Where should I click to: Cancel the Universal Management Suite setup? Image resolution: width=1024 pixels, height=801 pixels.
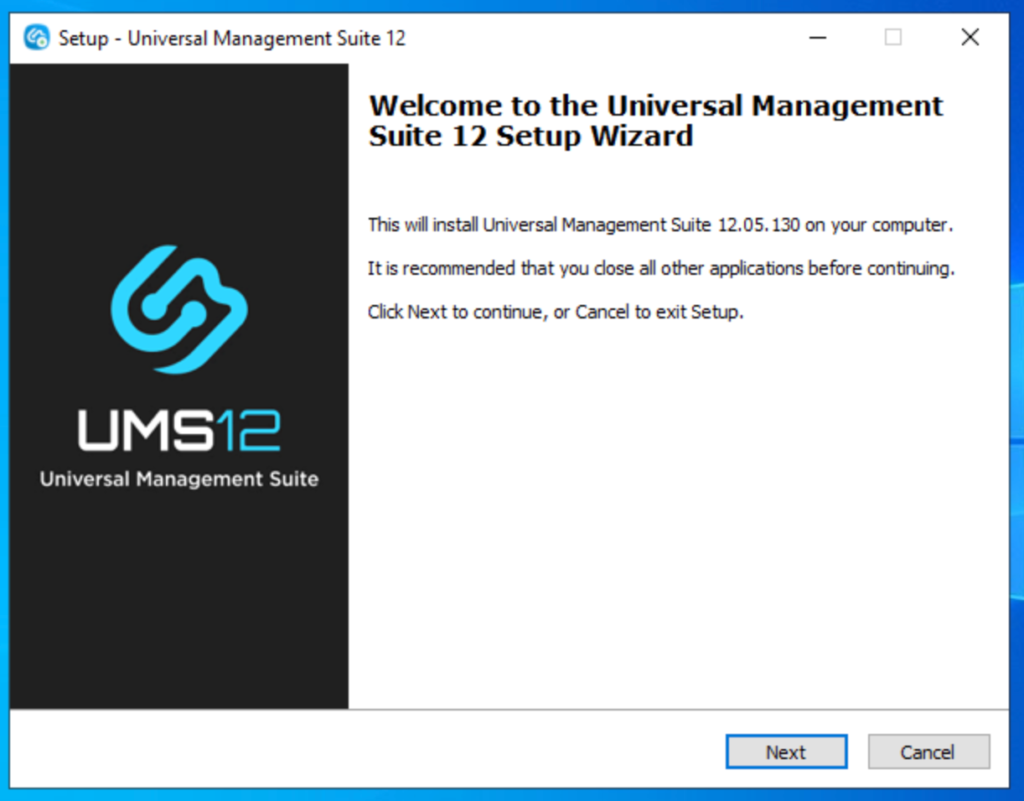pos(928,752)
